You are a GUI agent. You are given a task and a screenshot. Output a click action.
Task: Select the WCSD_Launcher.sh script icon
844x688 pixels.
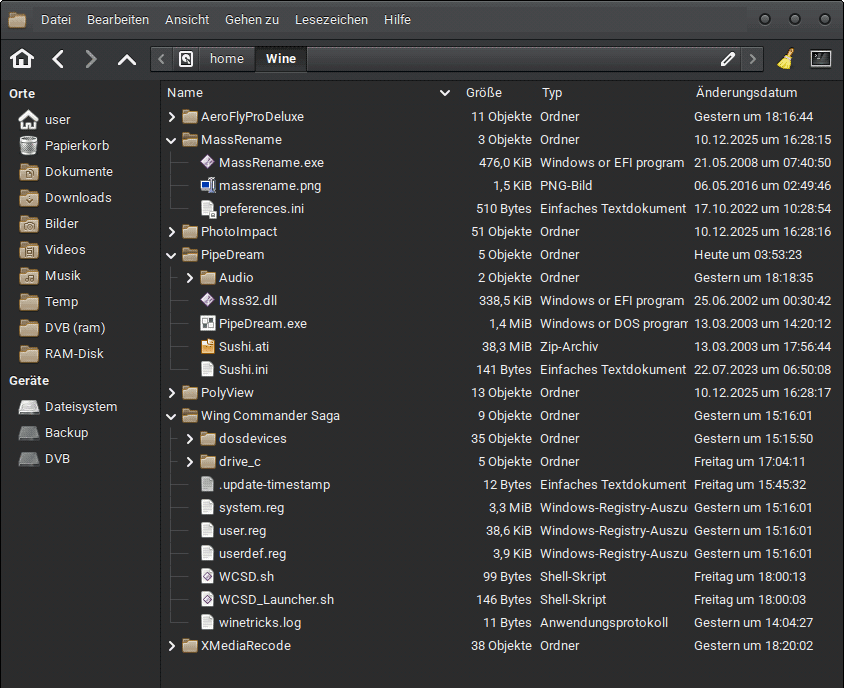pyautogui.click(x=207, y=599)
